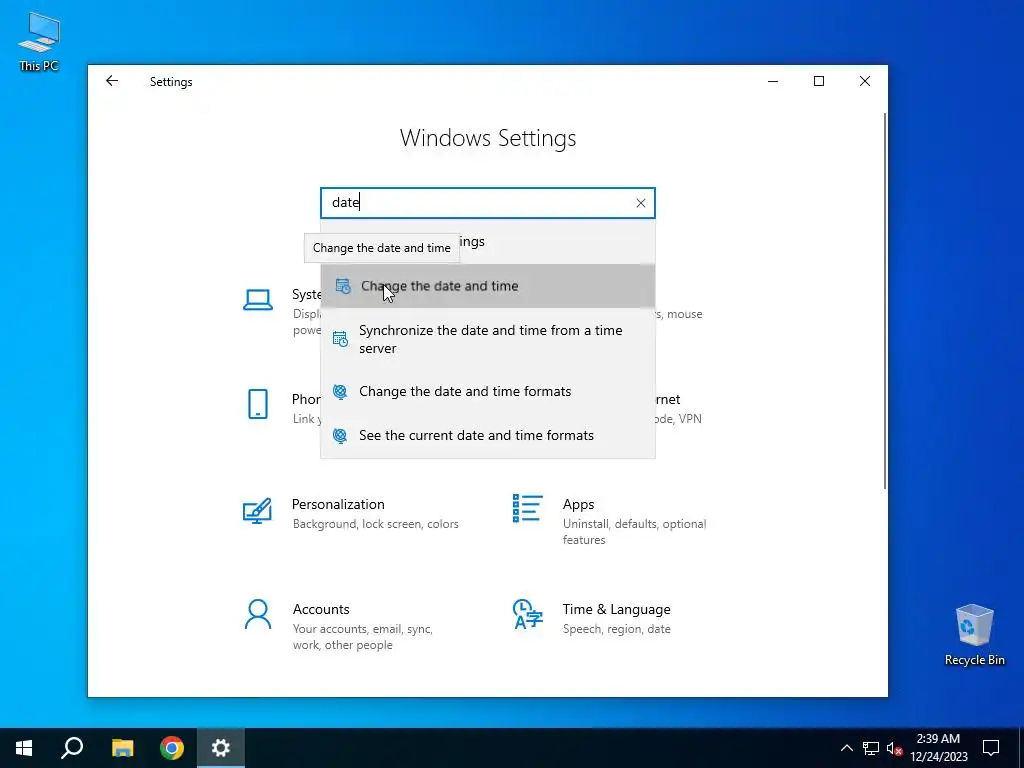Open Recycle Bin on desktop
This screenshot has height=768, width=1024.
point(974,634)
